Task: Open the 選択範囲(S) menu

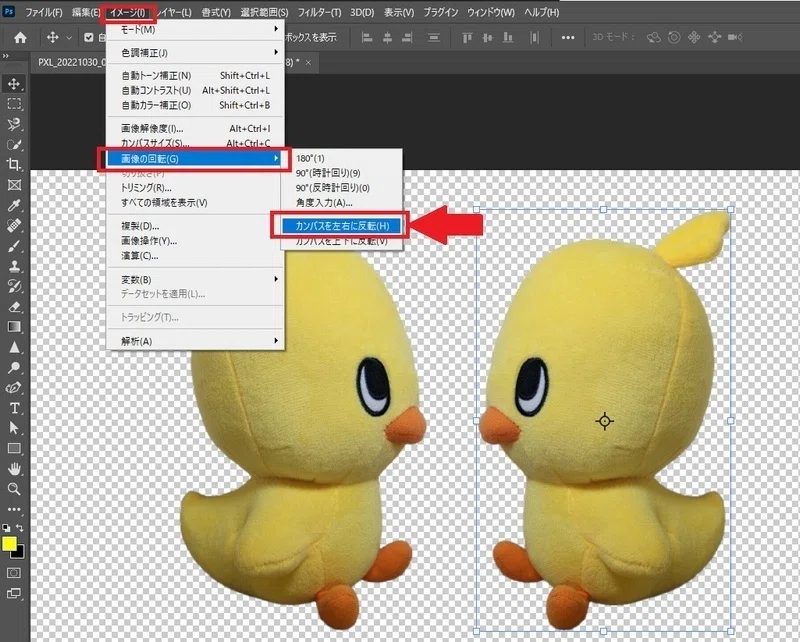Action: click(x=264, y=12)
